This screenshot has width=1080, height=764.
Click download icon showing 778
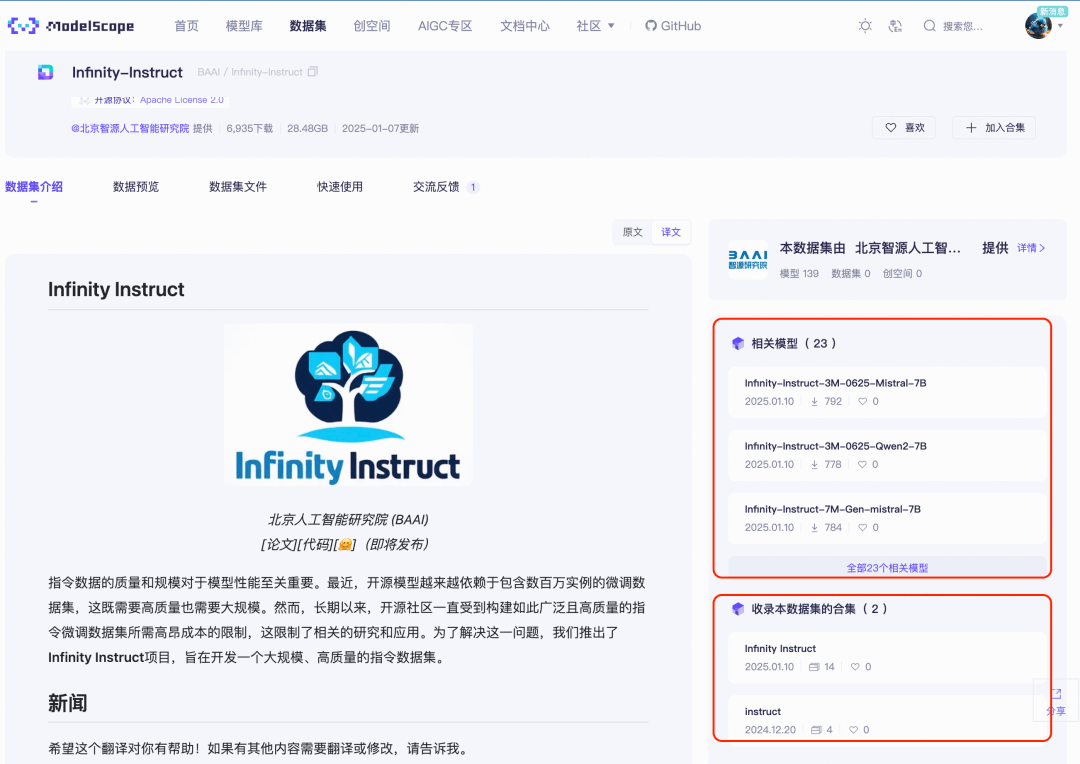(814, 464)
